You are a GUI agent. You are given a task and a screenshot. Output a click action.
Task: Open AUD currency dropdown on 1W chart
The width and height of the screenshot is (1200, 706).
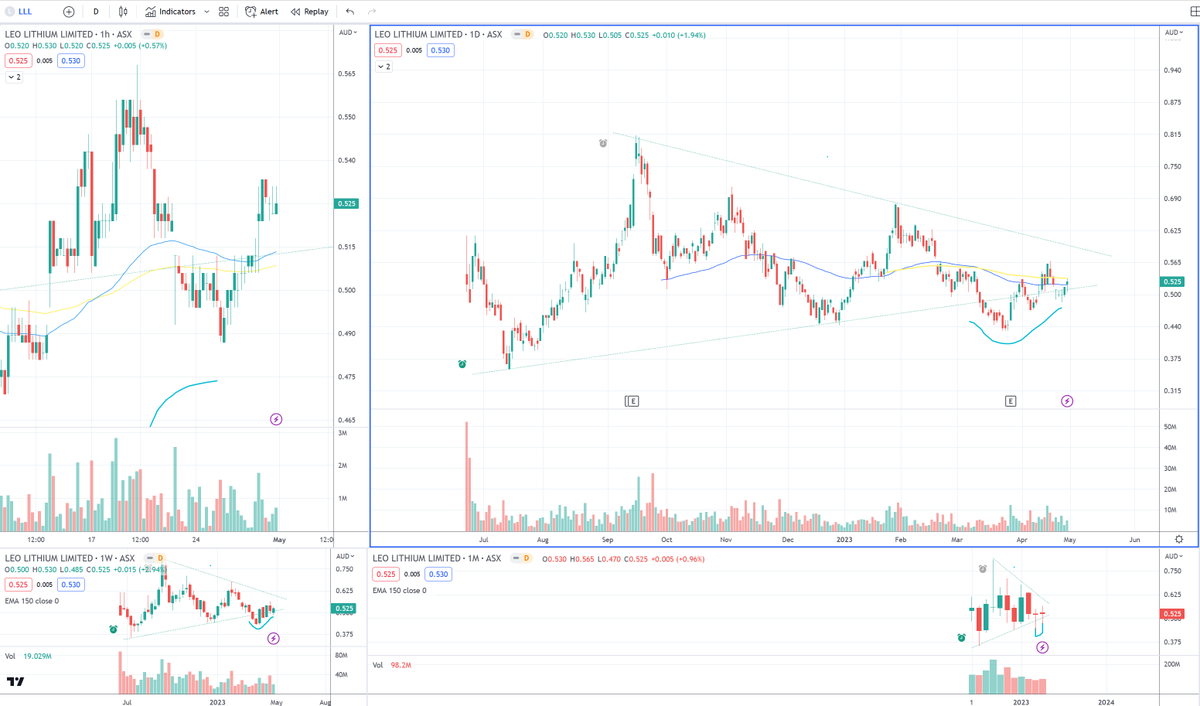coord(346,556)
